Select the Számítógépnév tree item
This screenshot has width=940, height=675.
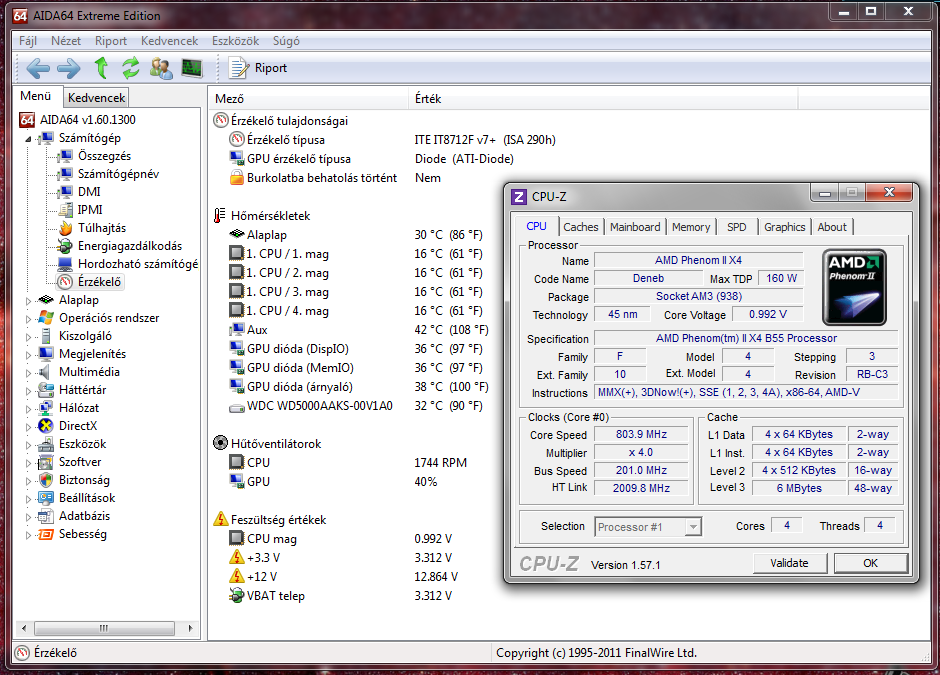(x=118, y=174)
